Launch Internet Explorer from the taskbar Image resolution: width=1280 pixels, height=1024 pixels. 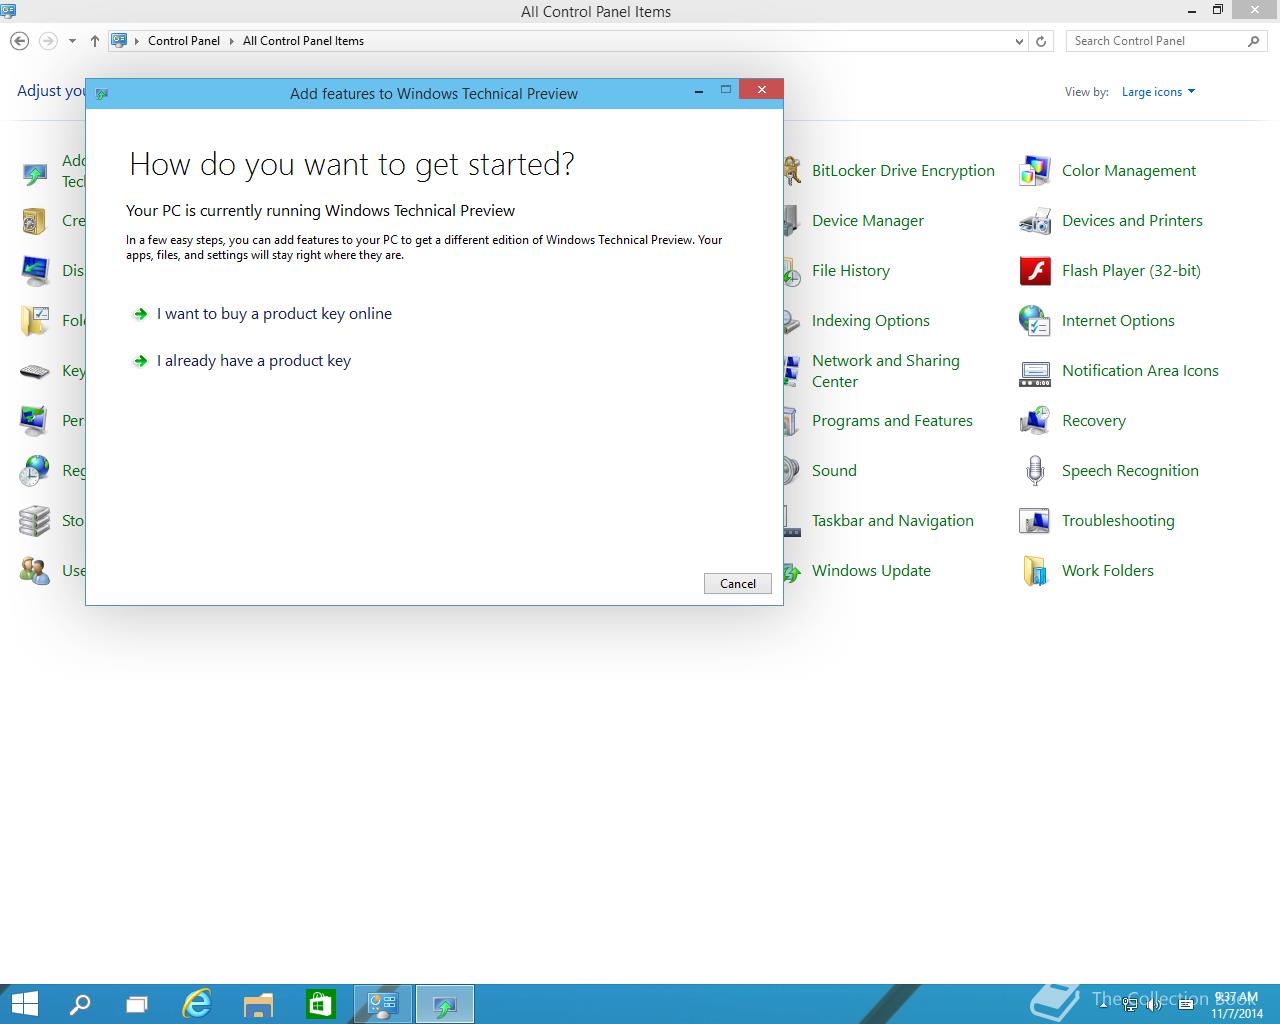coord(197,1004)
